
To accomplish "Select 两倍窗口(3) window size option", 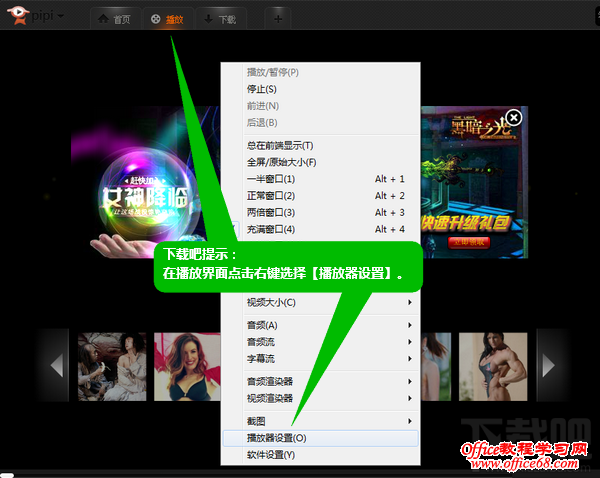I will click(271, 213).
